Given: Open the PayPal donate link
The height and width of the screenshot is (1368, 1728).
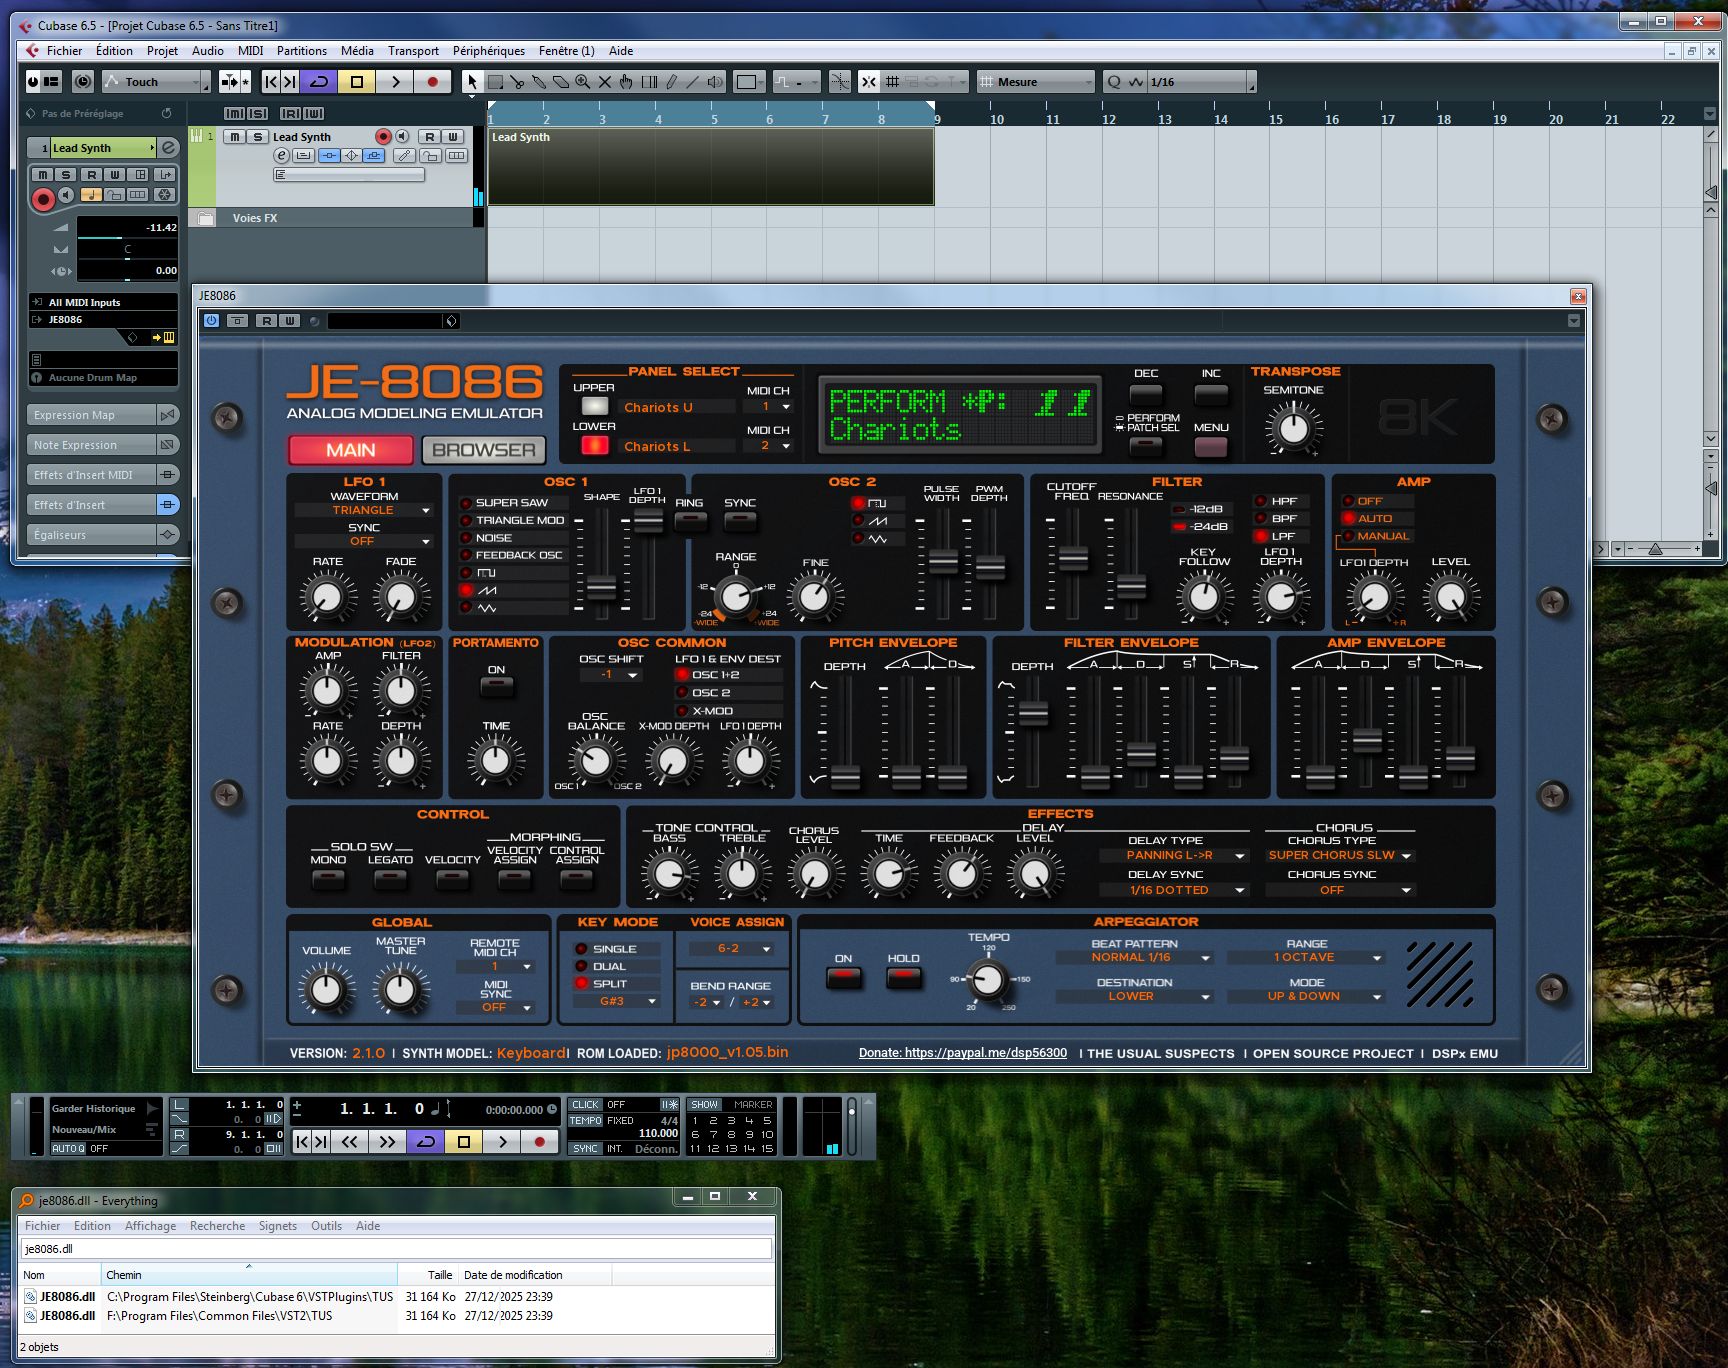Looking at the screenshot, I should [x=962, y=1053].
